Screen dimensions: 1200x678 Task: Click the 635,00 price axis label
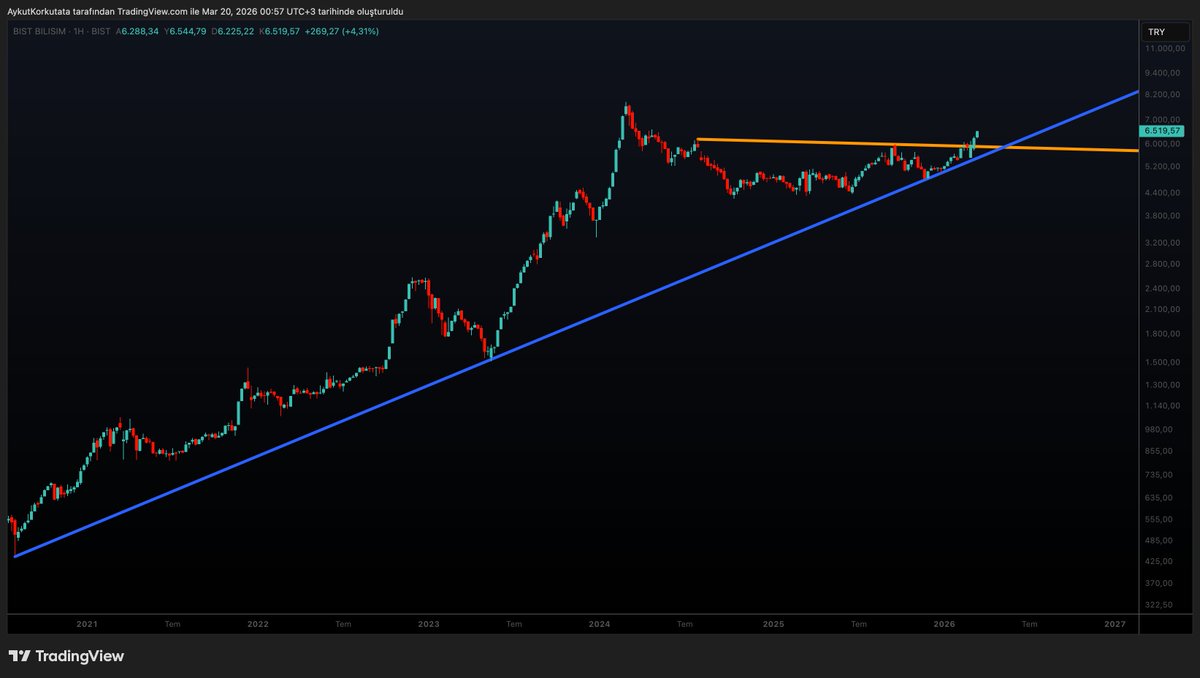point(1160,497)
